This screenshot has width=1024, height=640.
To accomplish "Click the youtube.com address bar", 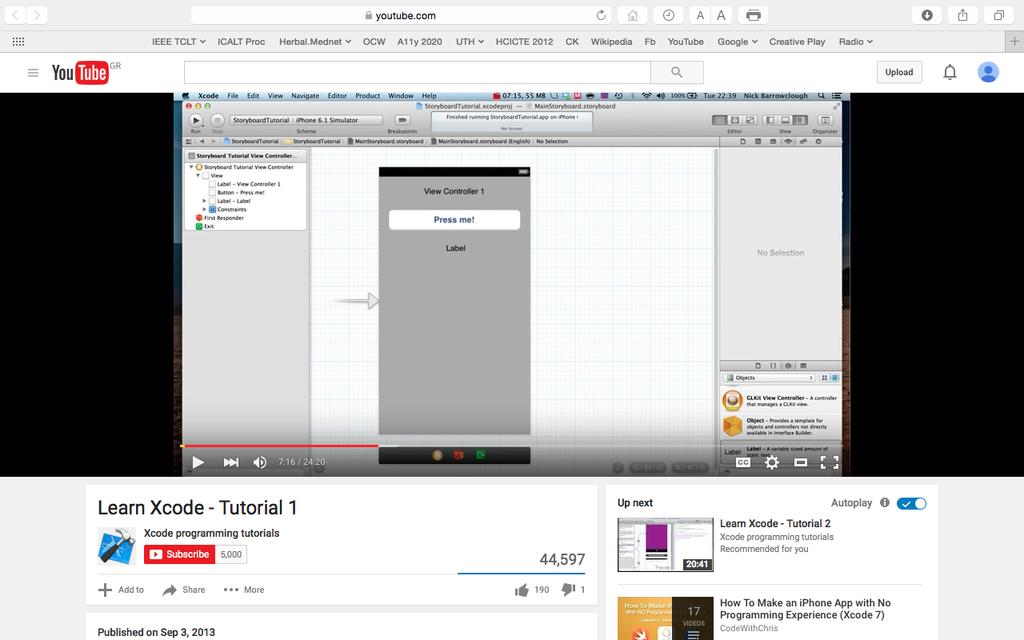I will pyautogui.click(x=401, y=15).
